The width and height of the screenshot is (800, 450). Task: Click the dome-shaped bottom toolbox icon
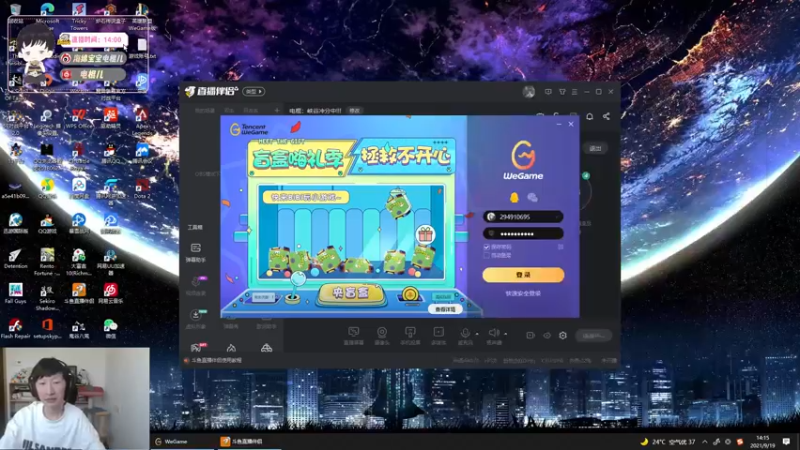(x=266, y=348)
